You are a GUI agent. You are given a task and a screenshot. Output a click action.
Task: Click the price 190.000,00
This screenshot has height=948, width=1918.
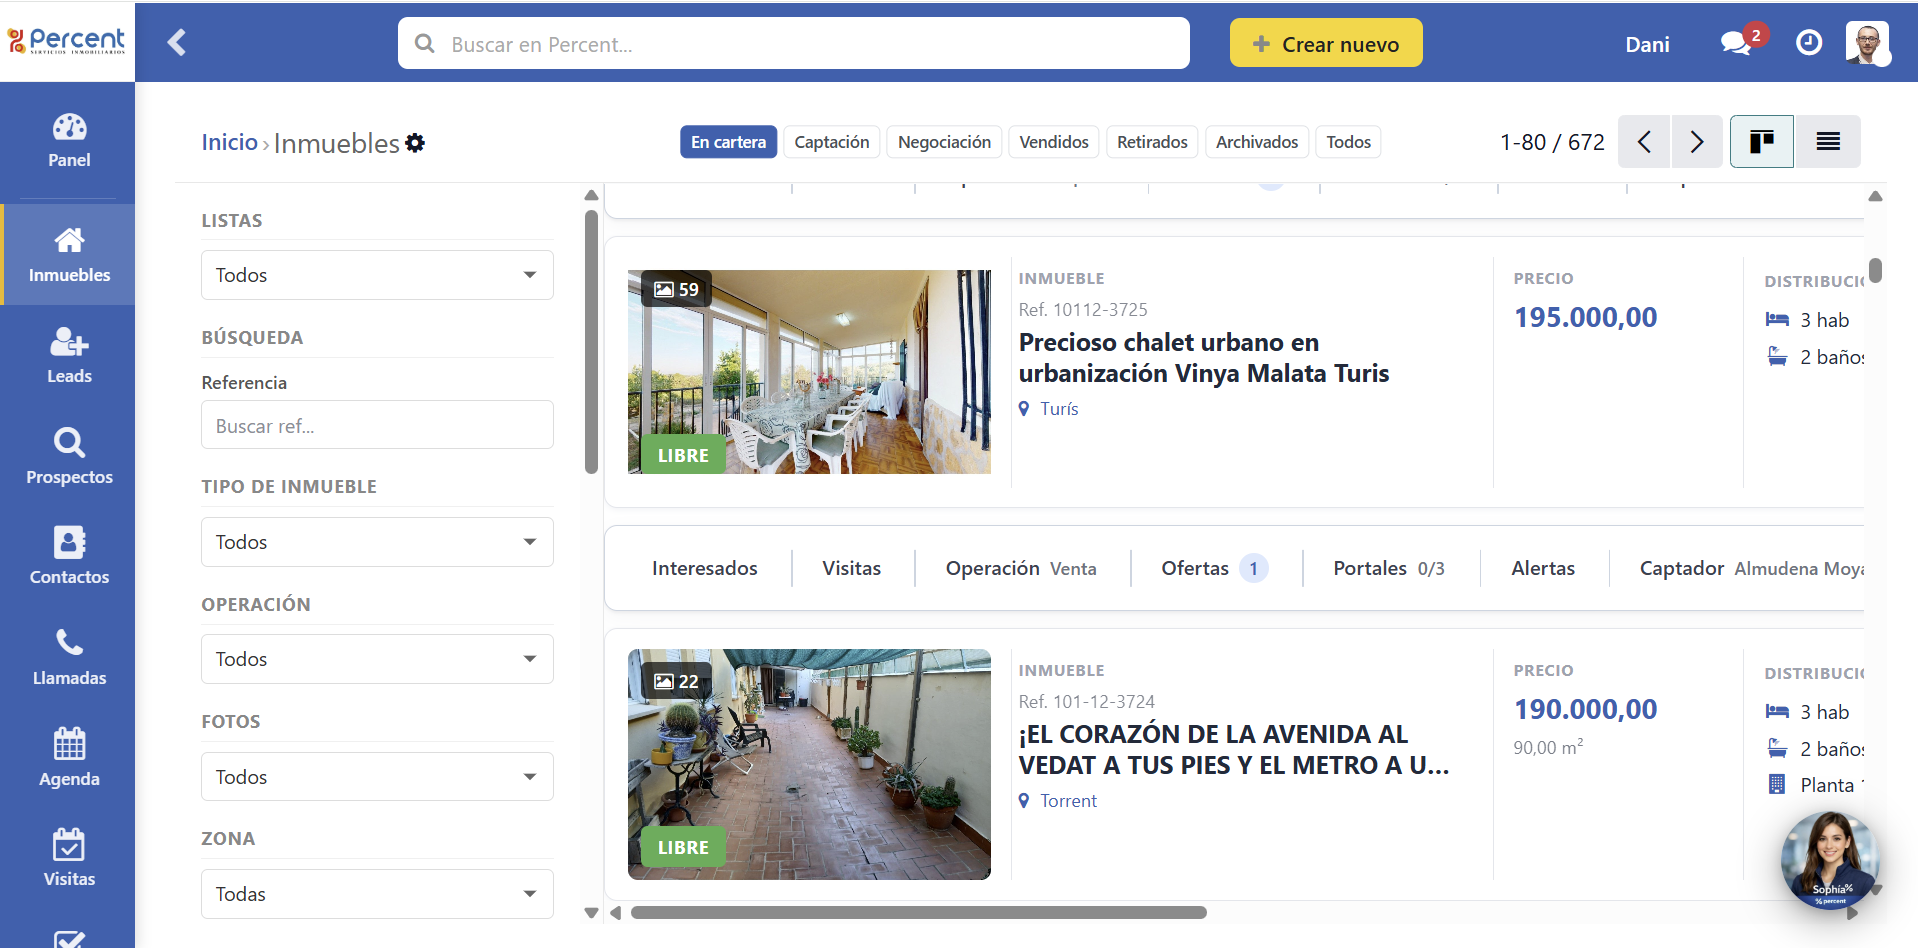pyautogui.click(x=1585, y=709)
